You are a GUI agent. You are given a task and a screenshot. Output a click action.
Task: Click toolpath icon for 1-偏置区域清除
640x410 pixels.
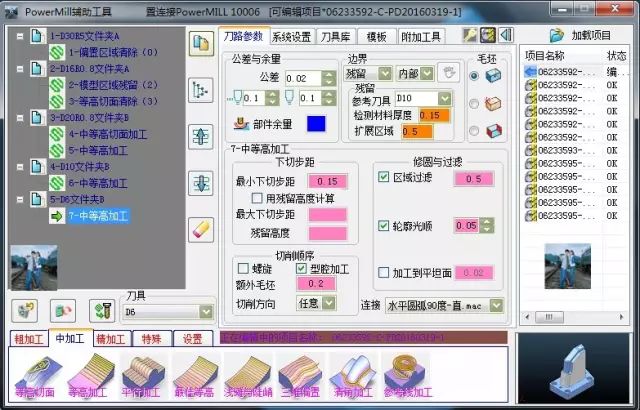(57, 52)
